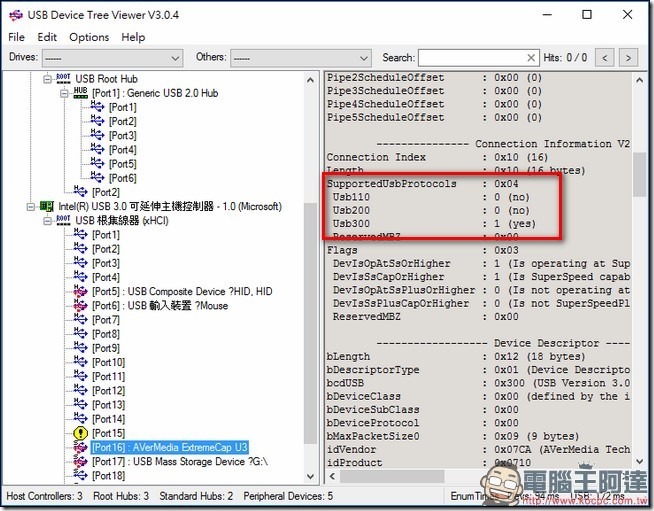Click the app icon in title bar
Viewport: 654px width, 511px height.
[16, 15]
